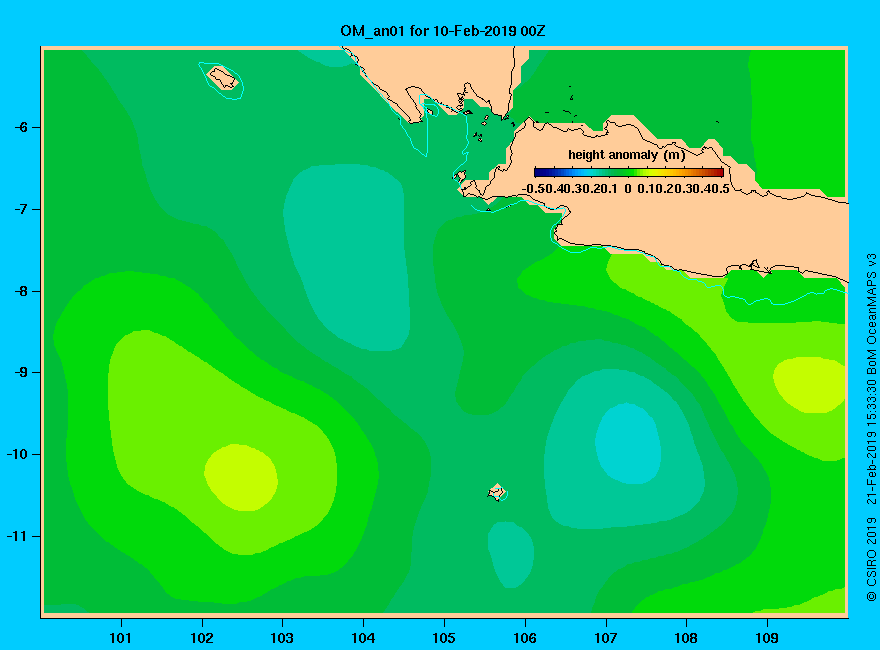Click the longitude label 107
The height and width of the screenshot is (650, 880).
point(606,638)
